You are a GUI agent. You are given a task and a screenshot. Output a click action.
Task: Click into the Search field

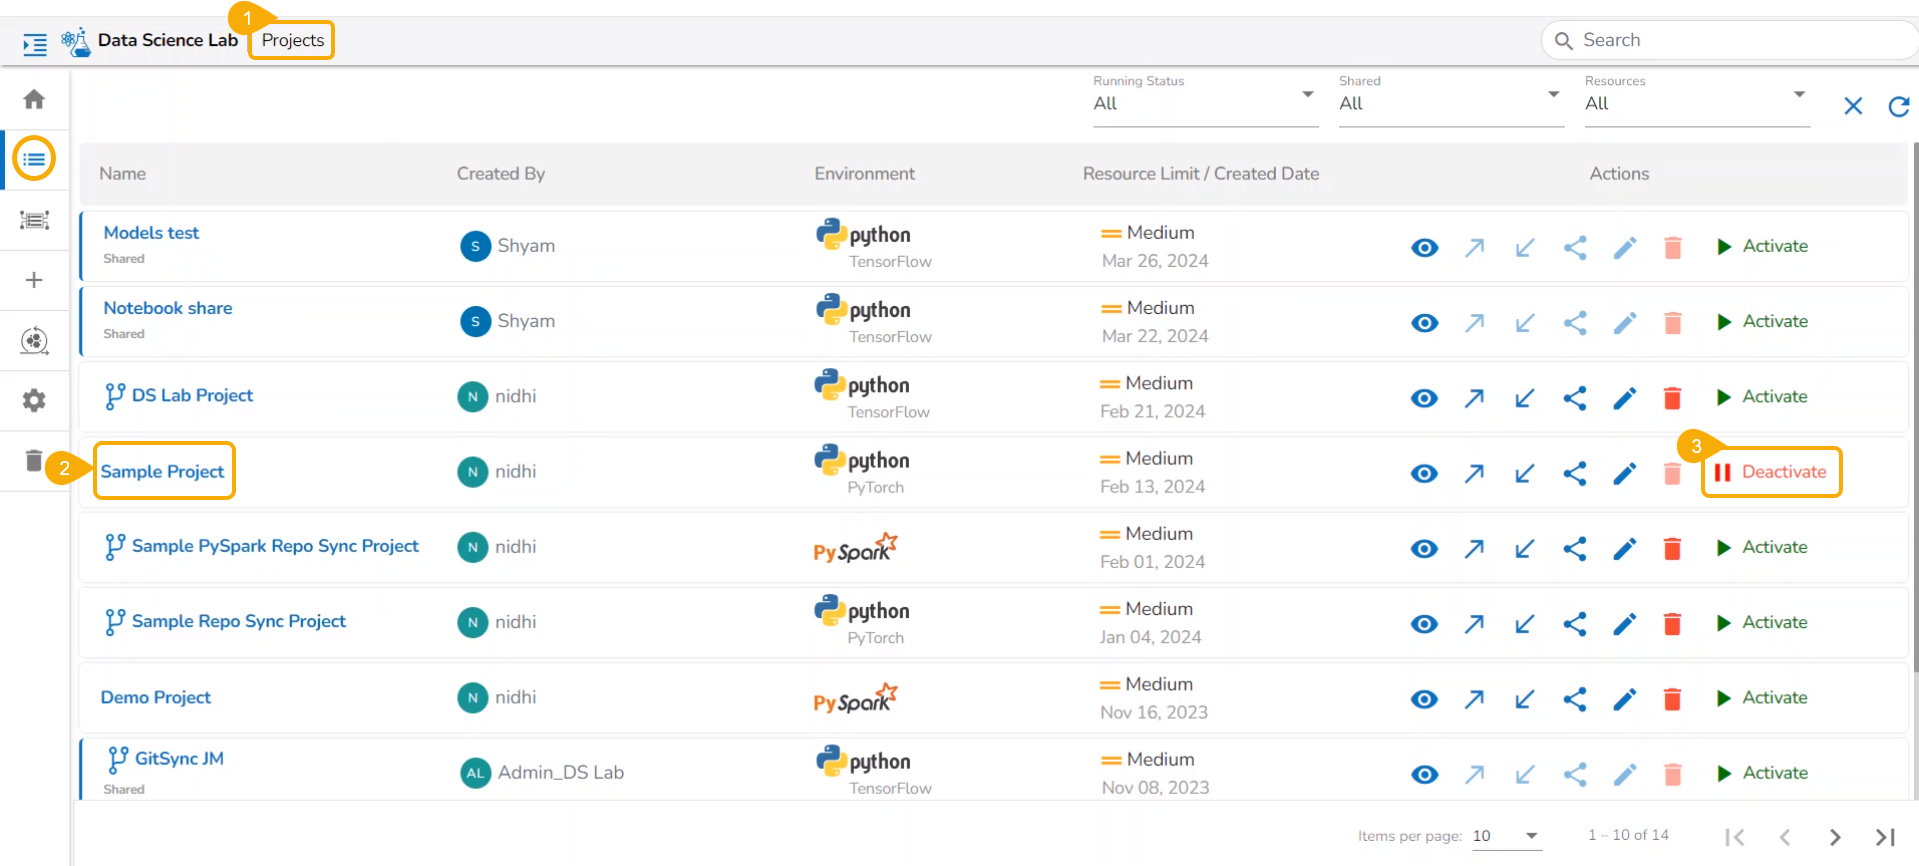coord(1730,41)
